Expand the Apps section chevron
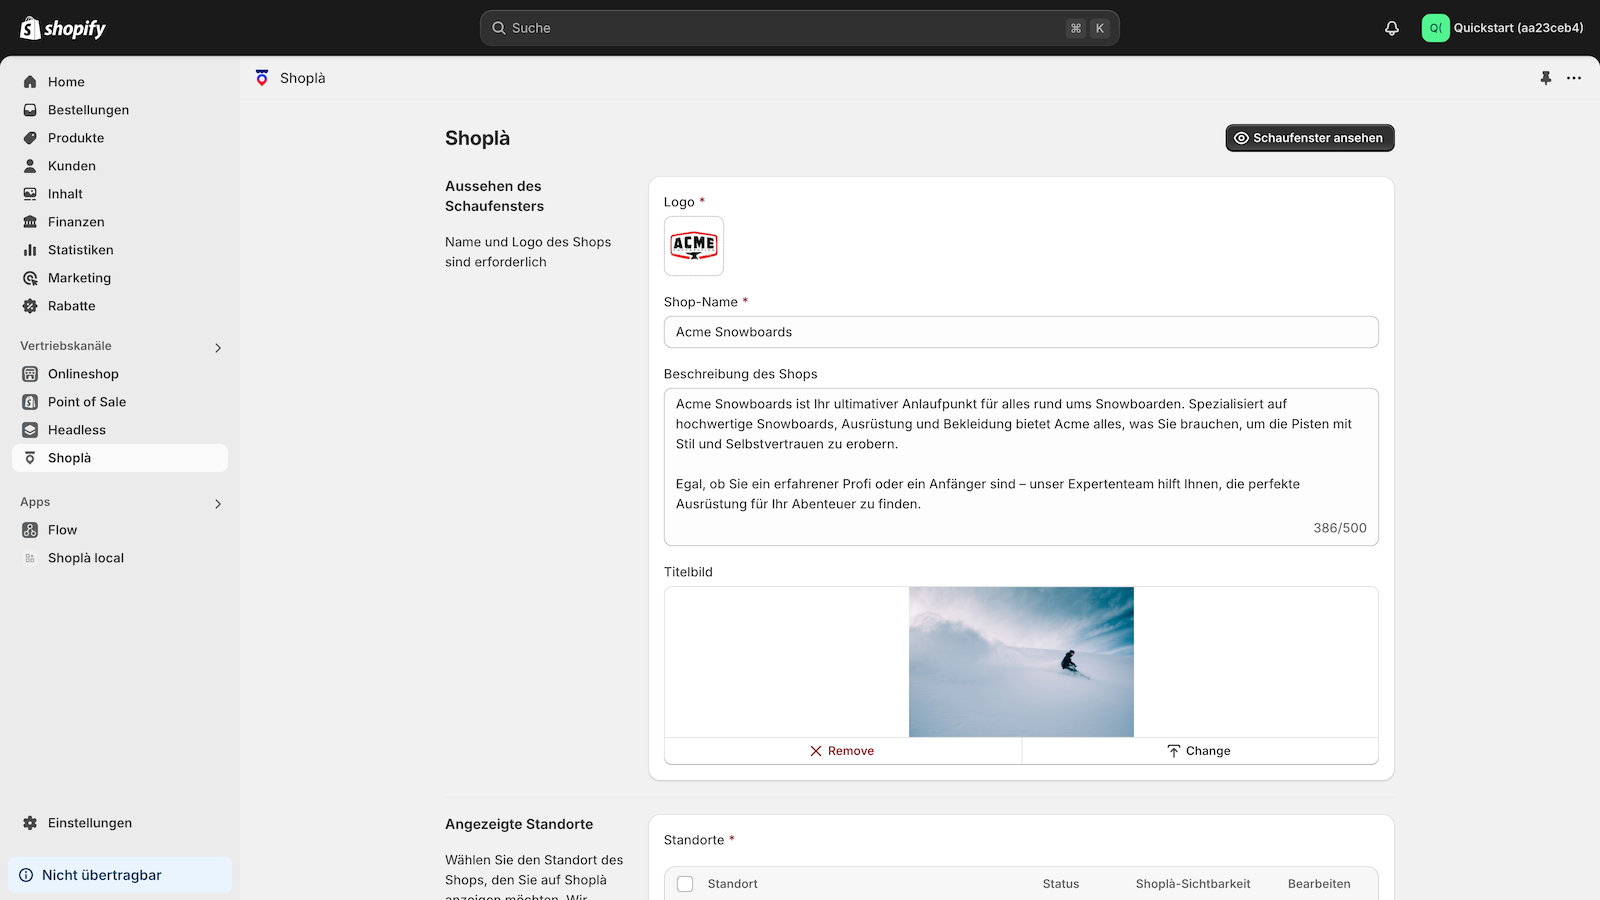This screenshot has width=1600, height=900. point(218,504)
